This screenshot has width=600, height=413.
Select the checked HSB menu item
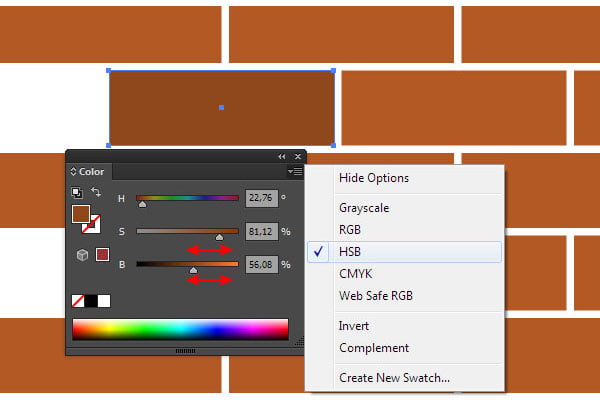pos(404,252)
